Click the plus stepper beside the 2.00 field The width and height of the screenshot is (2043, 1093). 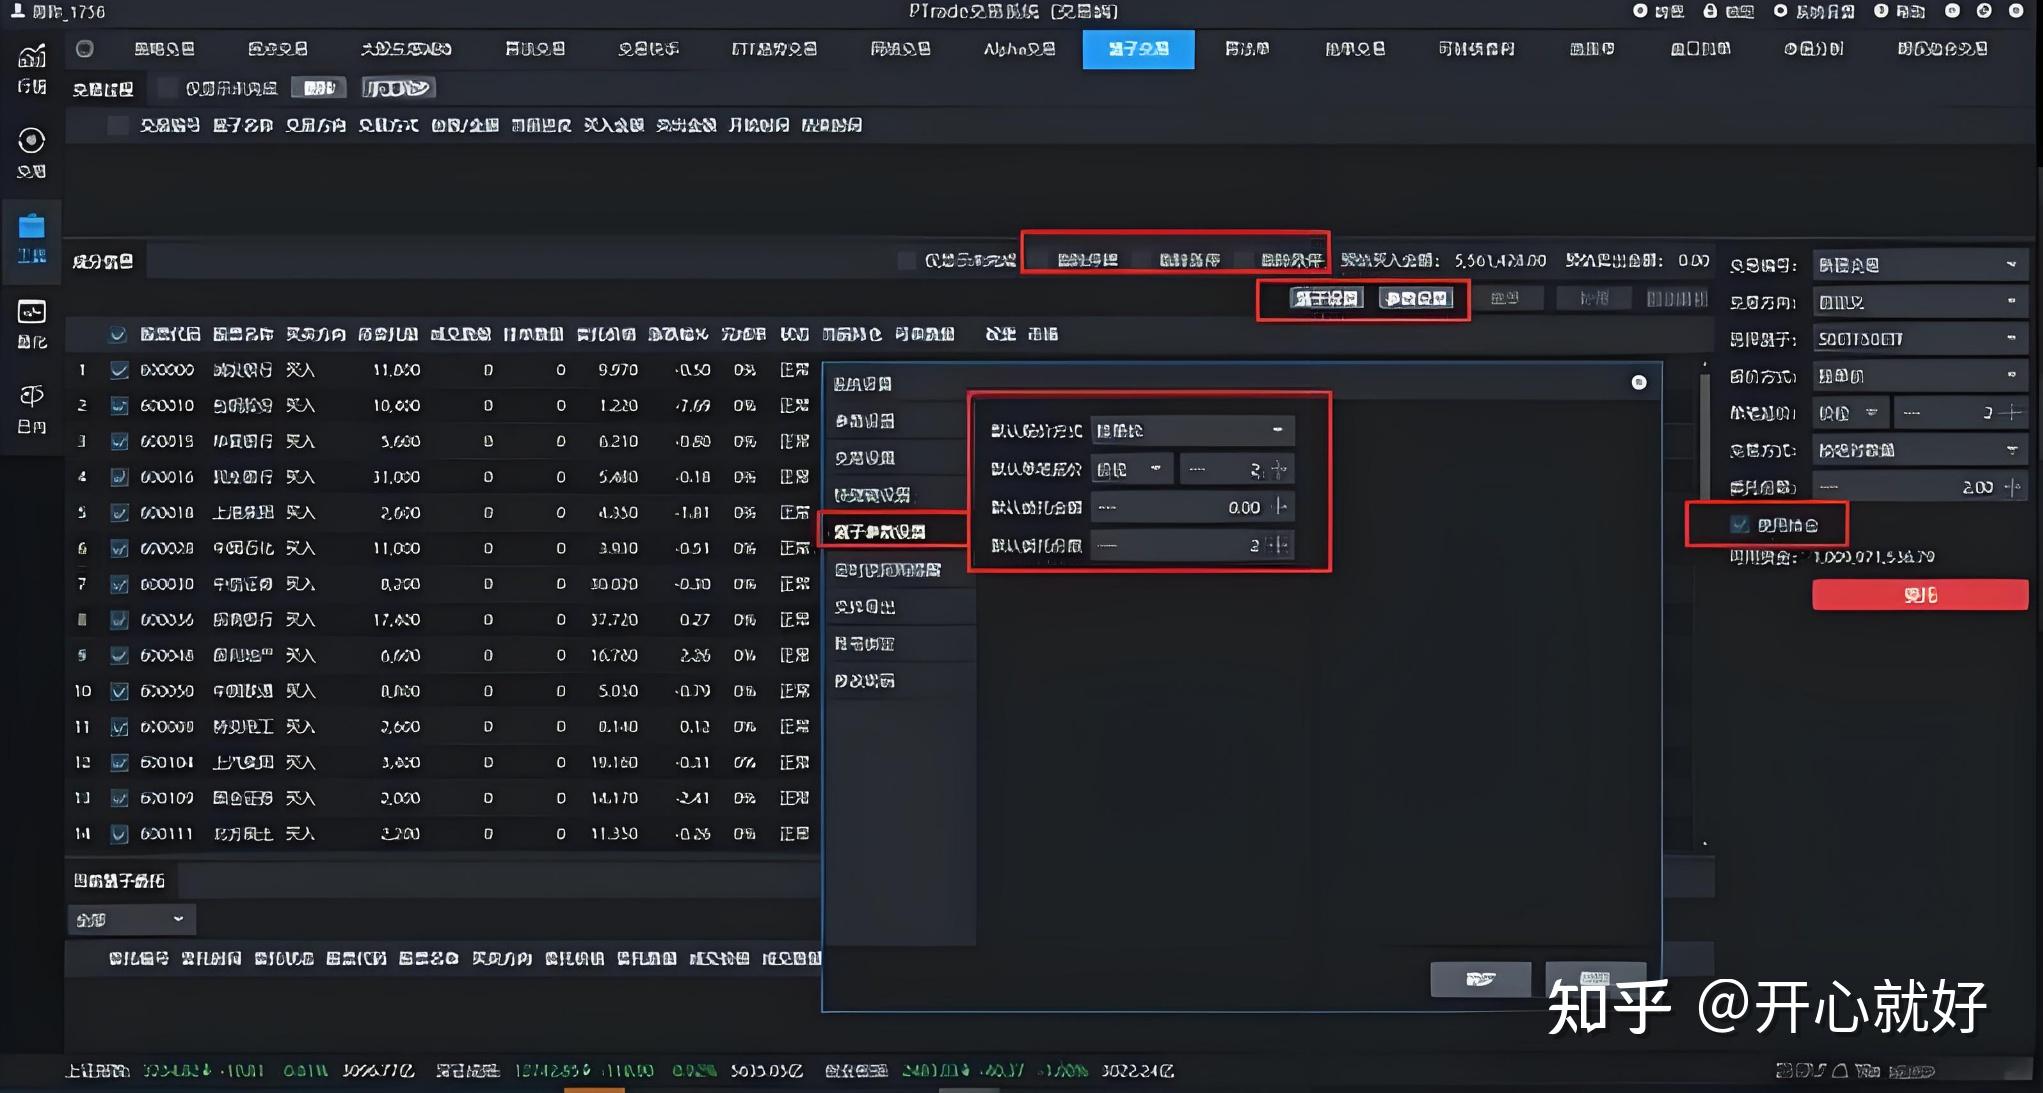pyautogui.click(x=2012, y=487)
